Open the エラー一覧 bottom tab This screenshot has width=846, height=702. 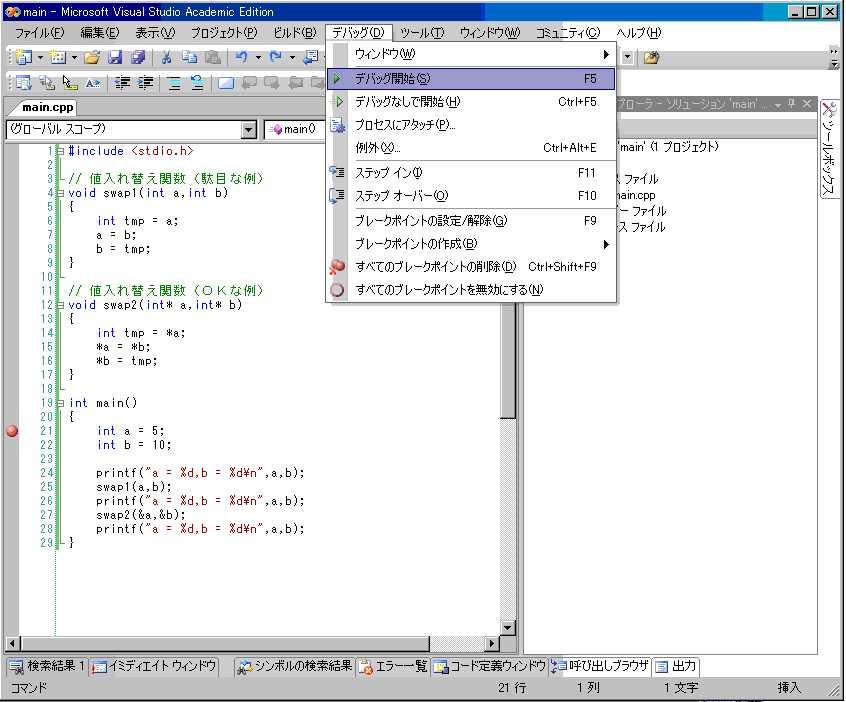[393, 666]
